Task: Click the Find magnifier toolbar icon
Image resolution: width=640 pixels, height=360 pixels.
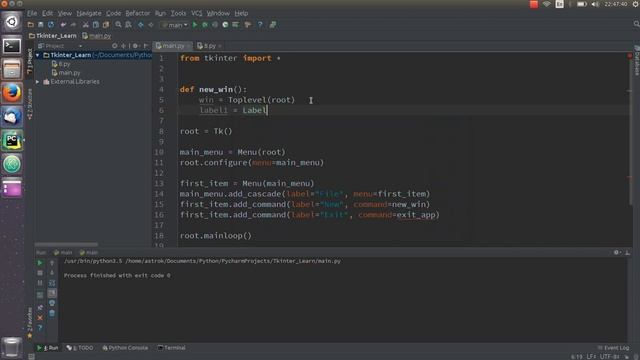Action: coord(118,25)
